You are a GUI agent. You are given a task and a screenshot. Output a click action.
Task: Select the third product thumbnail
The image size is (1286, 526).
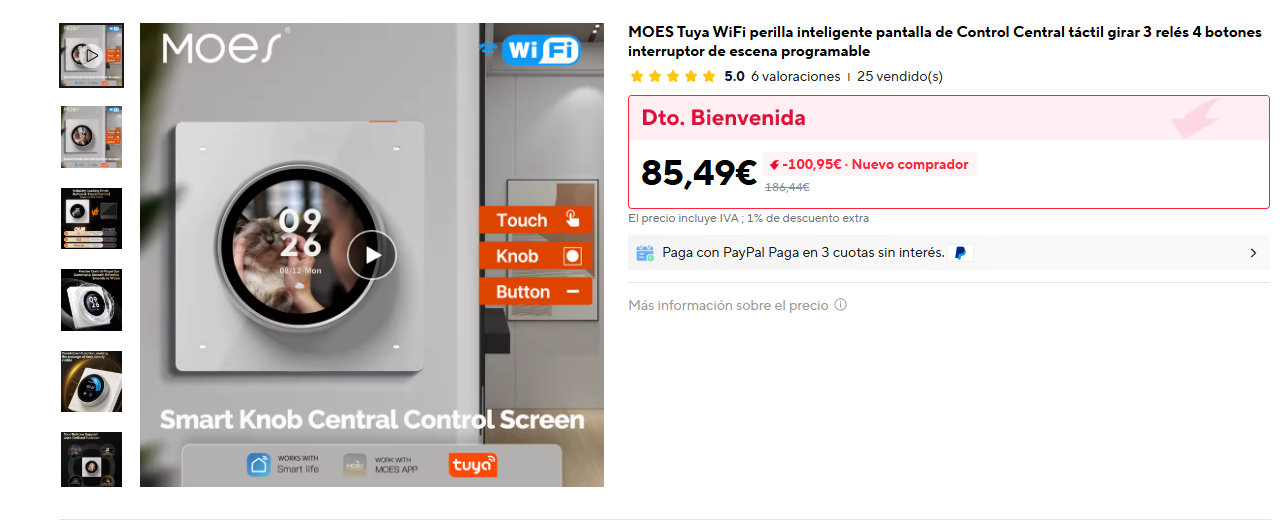pos(91,218)
